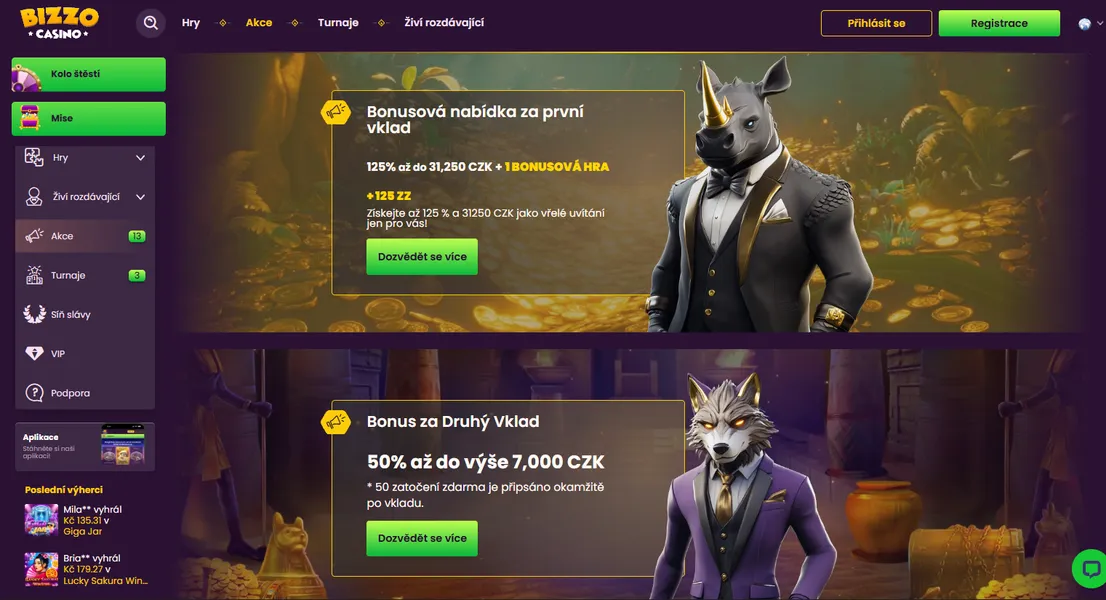The height and width of the screenshot is (600, 1106).
Task: Expand the Hry sidebar chevron
Action: [140, 157]
